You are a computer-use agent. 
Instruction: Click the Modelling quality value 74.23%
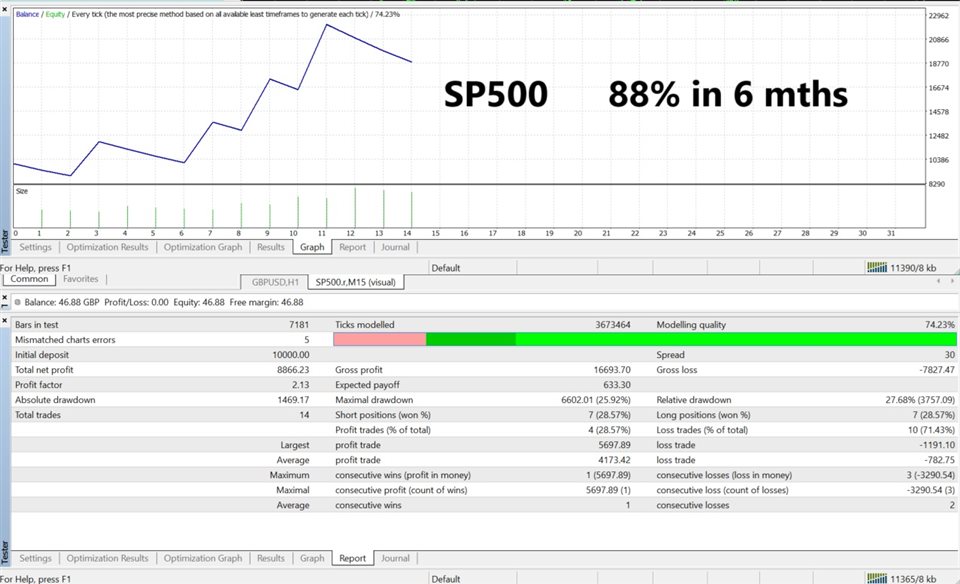[x=940, y=324]
